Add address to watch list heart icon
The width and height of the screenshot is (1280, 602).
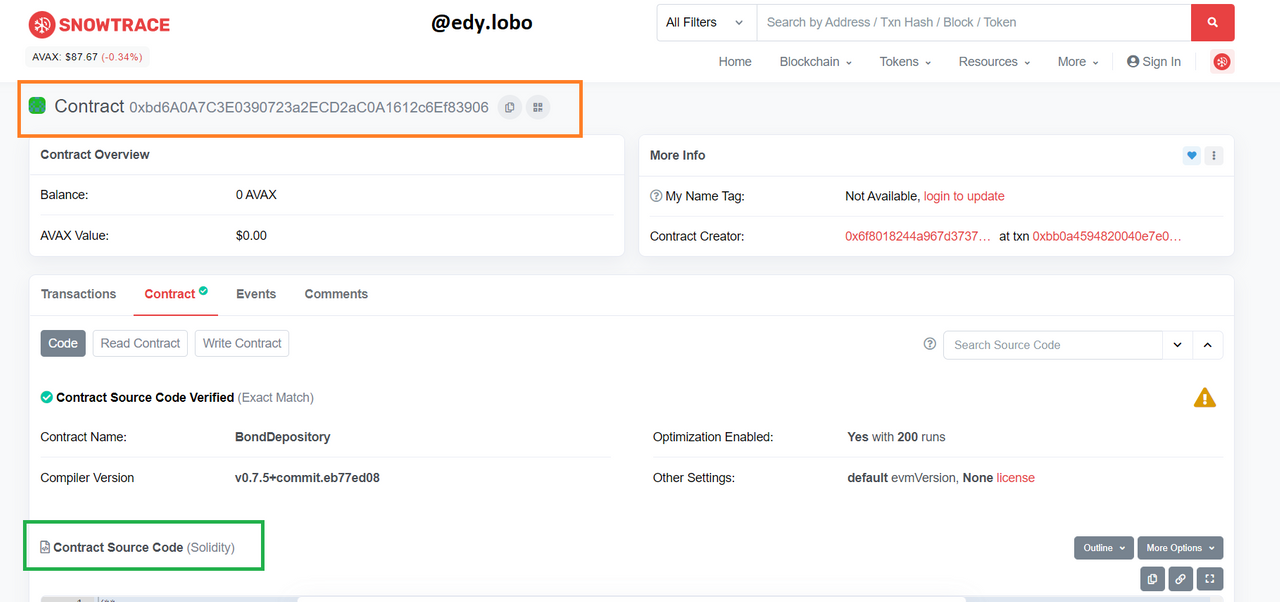pos(1191,155)
